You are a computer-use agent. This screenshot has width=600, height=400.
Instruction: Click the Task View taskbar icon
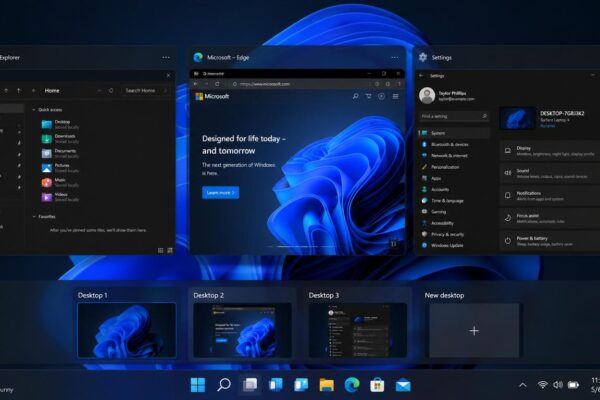[x=250, y=385]
